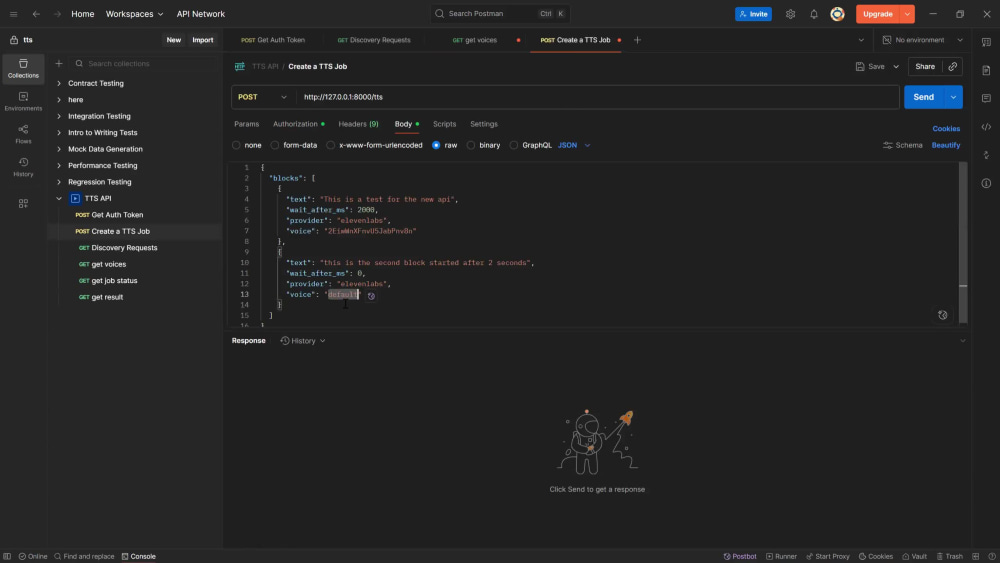Open History in the sidebar

click(23, 167)
